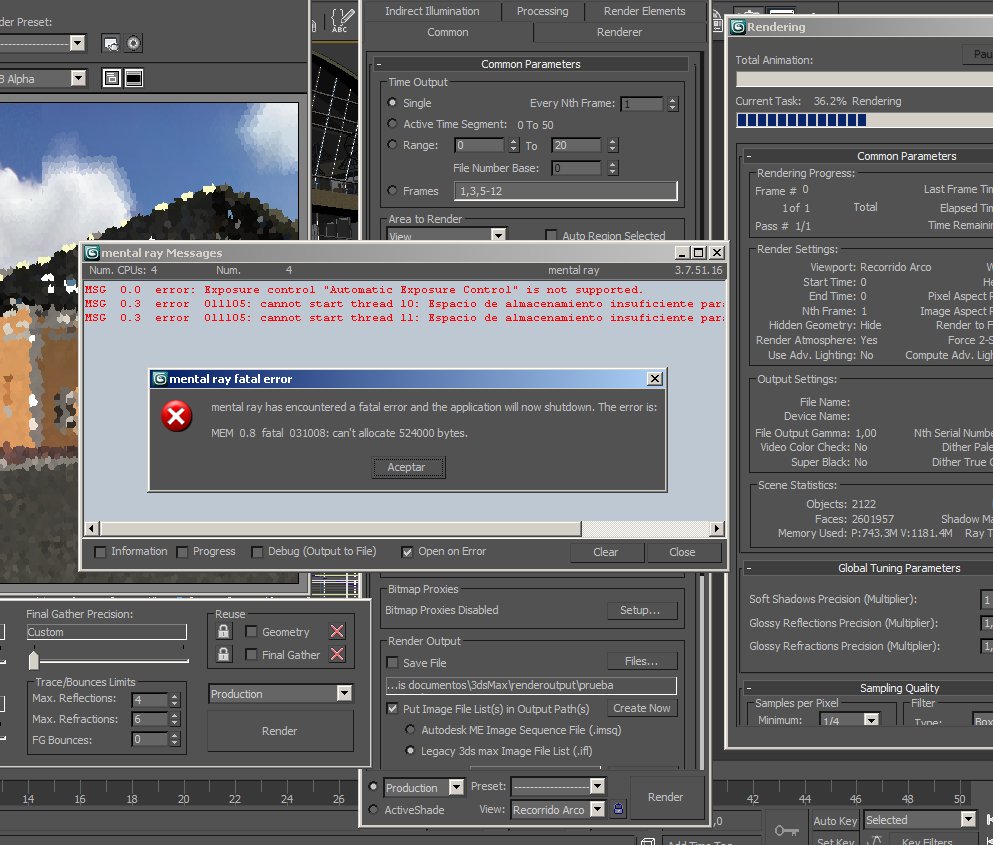Toggle the UI overlay icon beside Alpha dropdown

[111, 79]
